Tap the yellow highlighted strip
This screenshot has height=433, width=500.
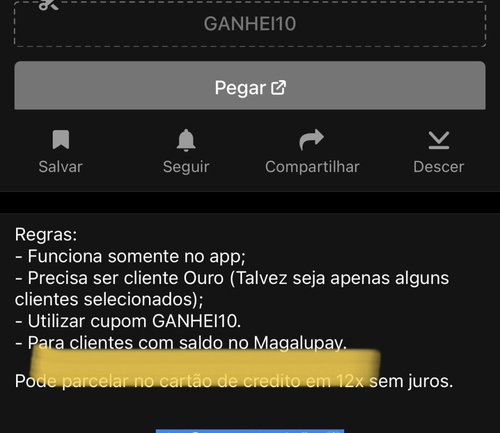[x=205, y=367]
